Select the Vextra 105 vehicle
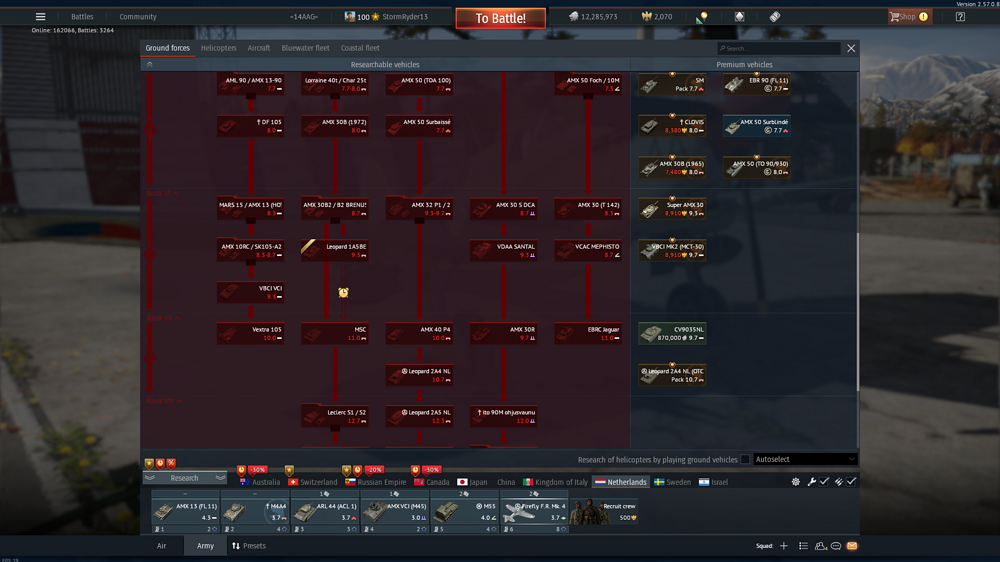 tap(251, 333)
